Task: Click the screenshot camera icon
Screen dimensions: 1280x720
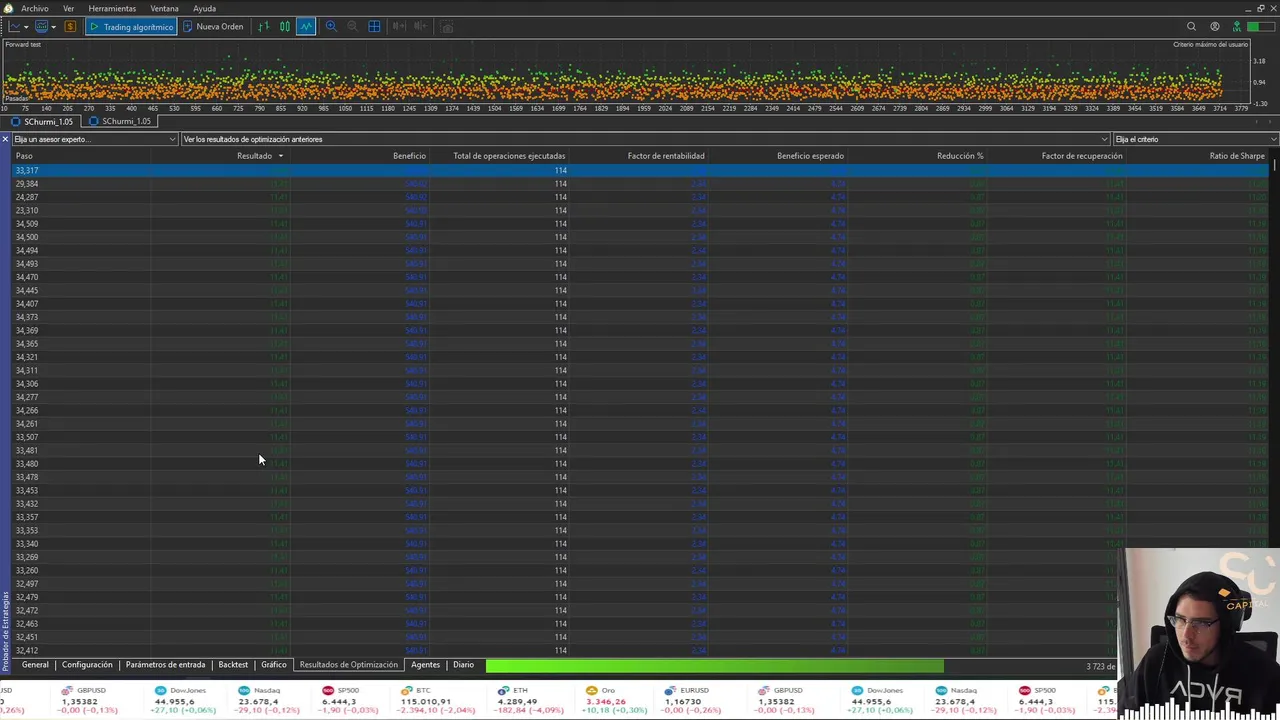Action: [x=448, y=26]
